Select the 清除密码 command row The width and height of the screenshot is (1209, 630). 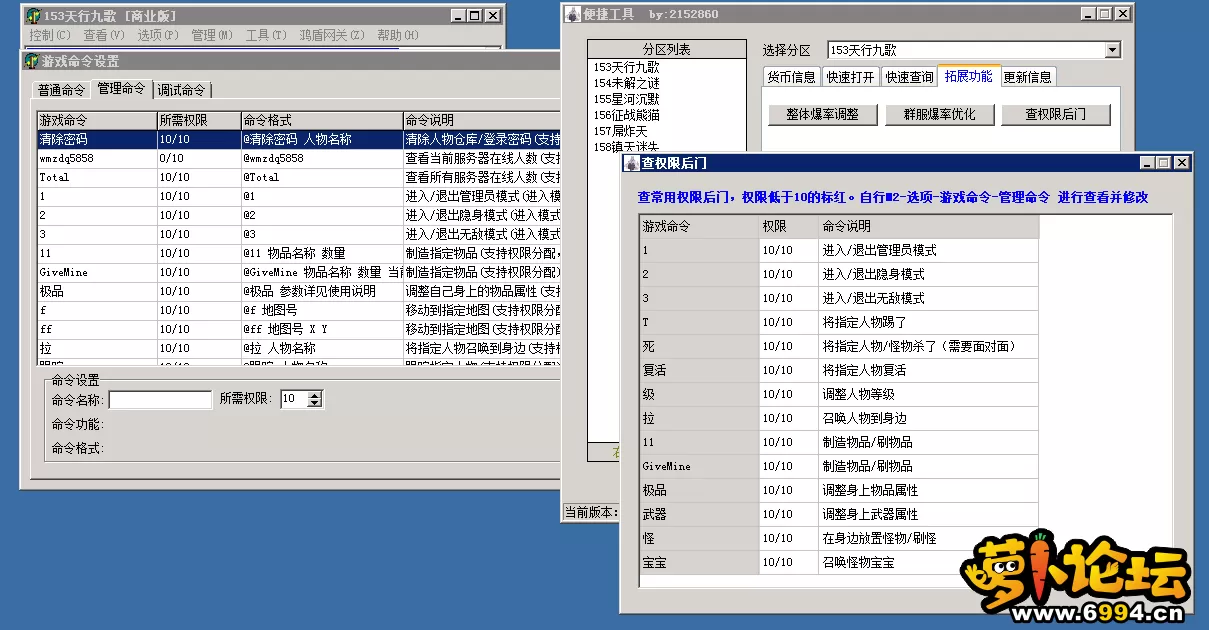tap(298, 140)
